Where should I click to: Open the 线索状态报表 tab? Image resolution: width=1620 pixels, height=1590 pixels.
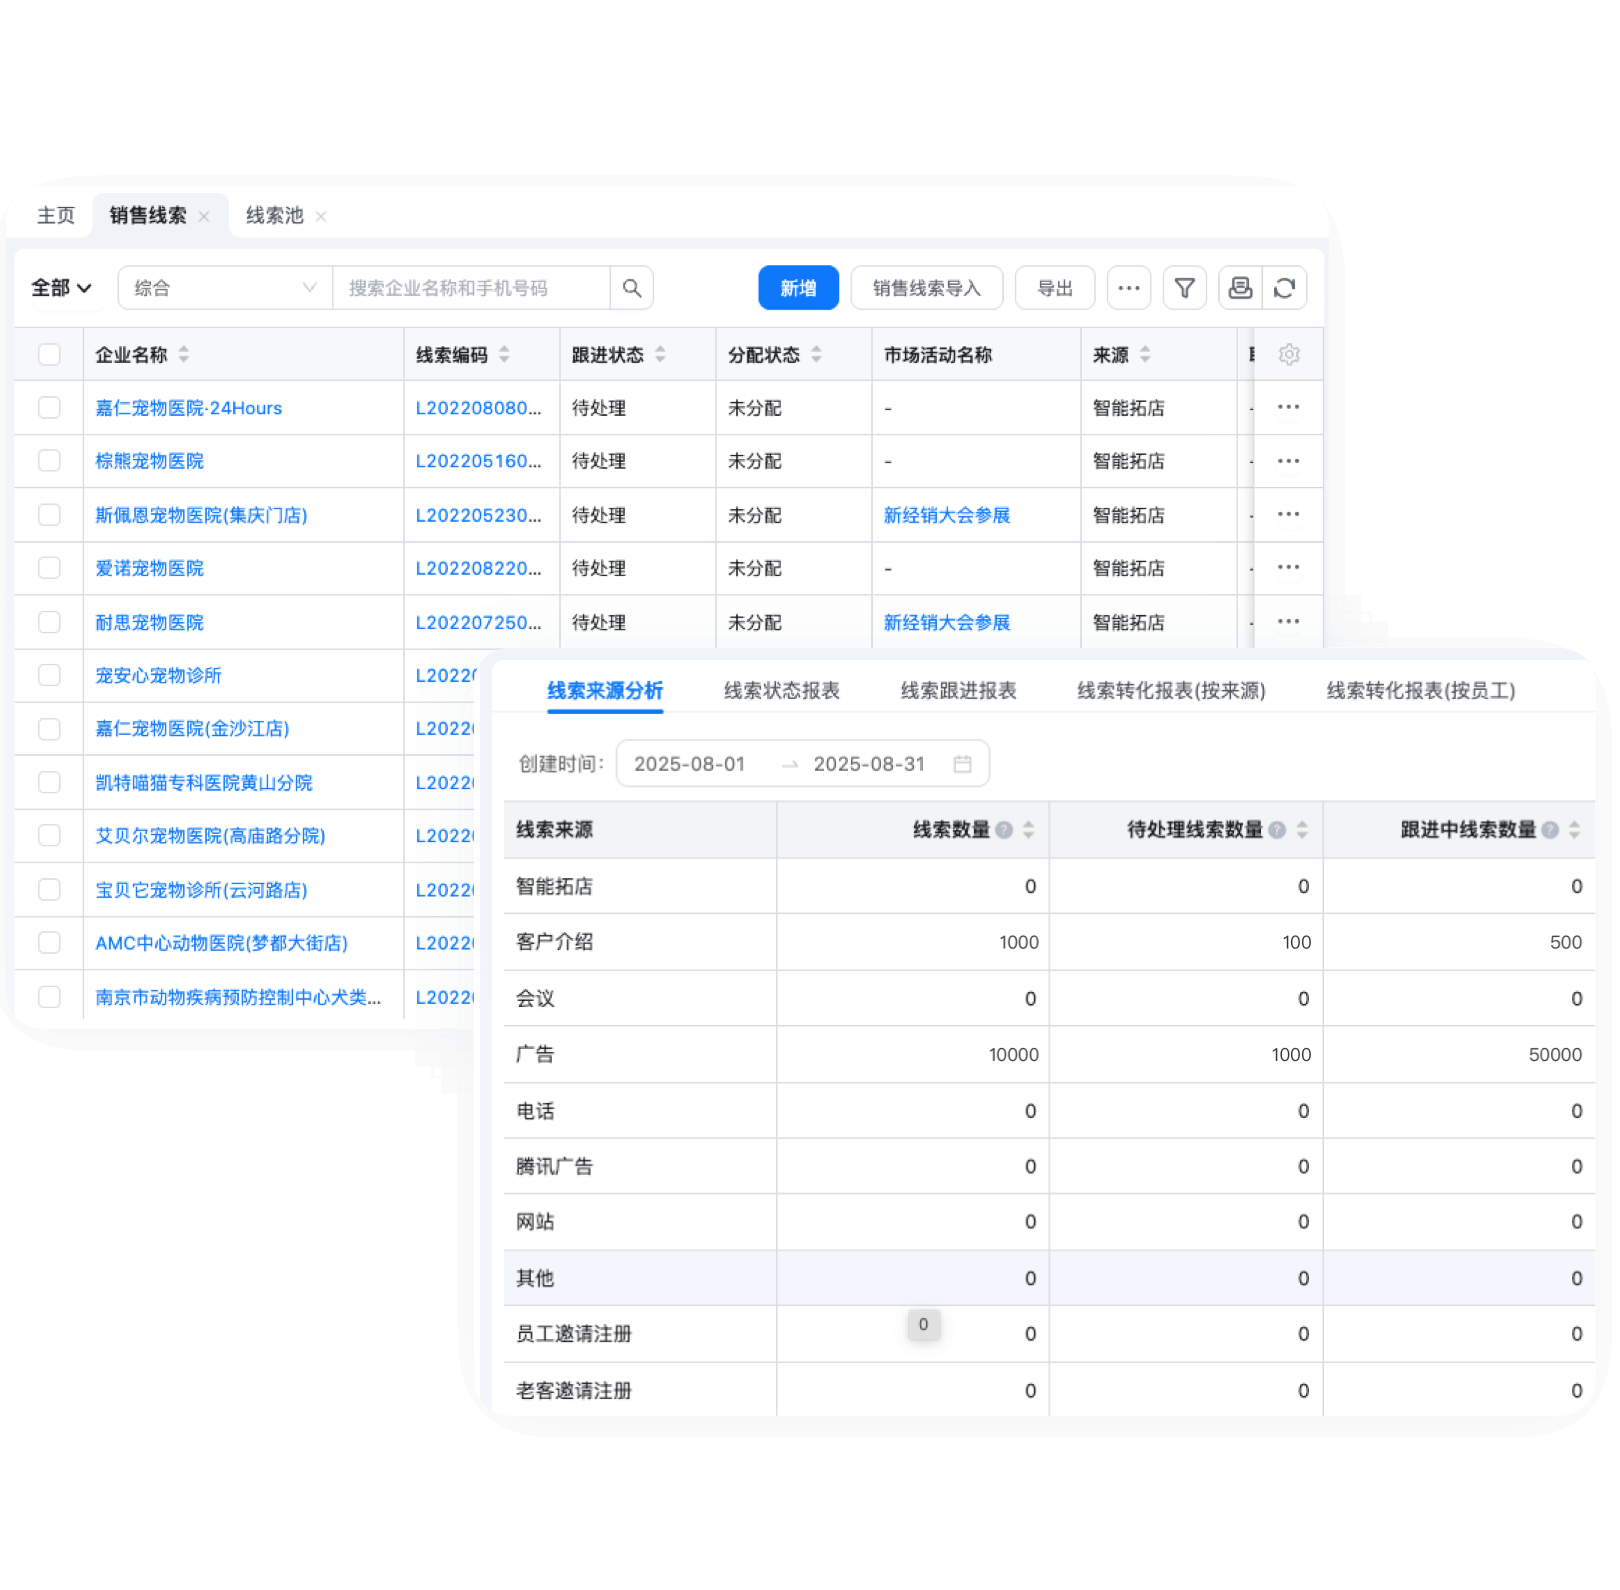point(781,691)
